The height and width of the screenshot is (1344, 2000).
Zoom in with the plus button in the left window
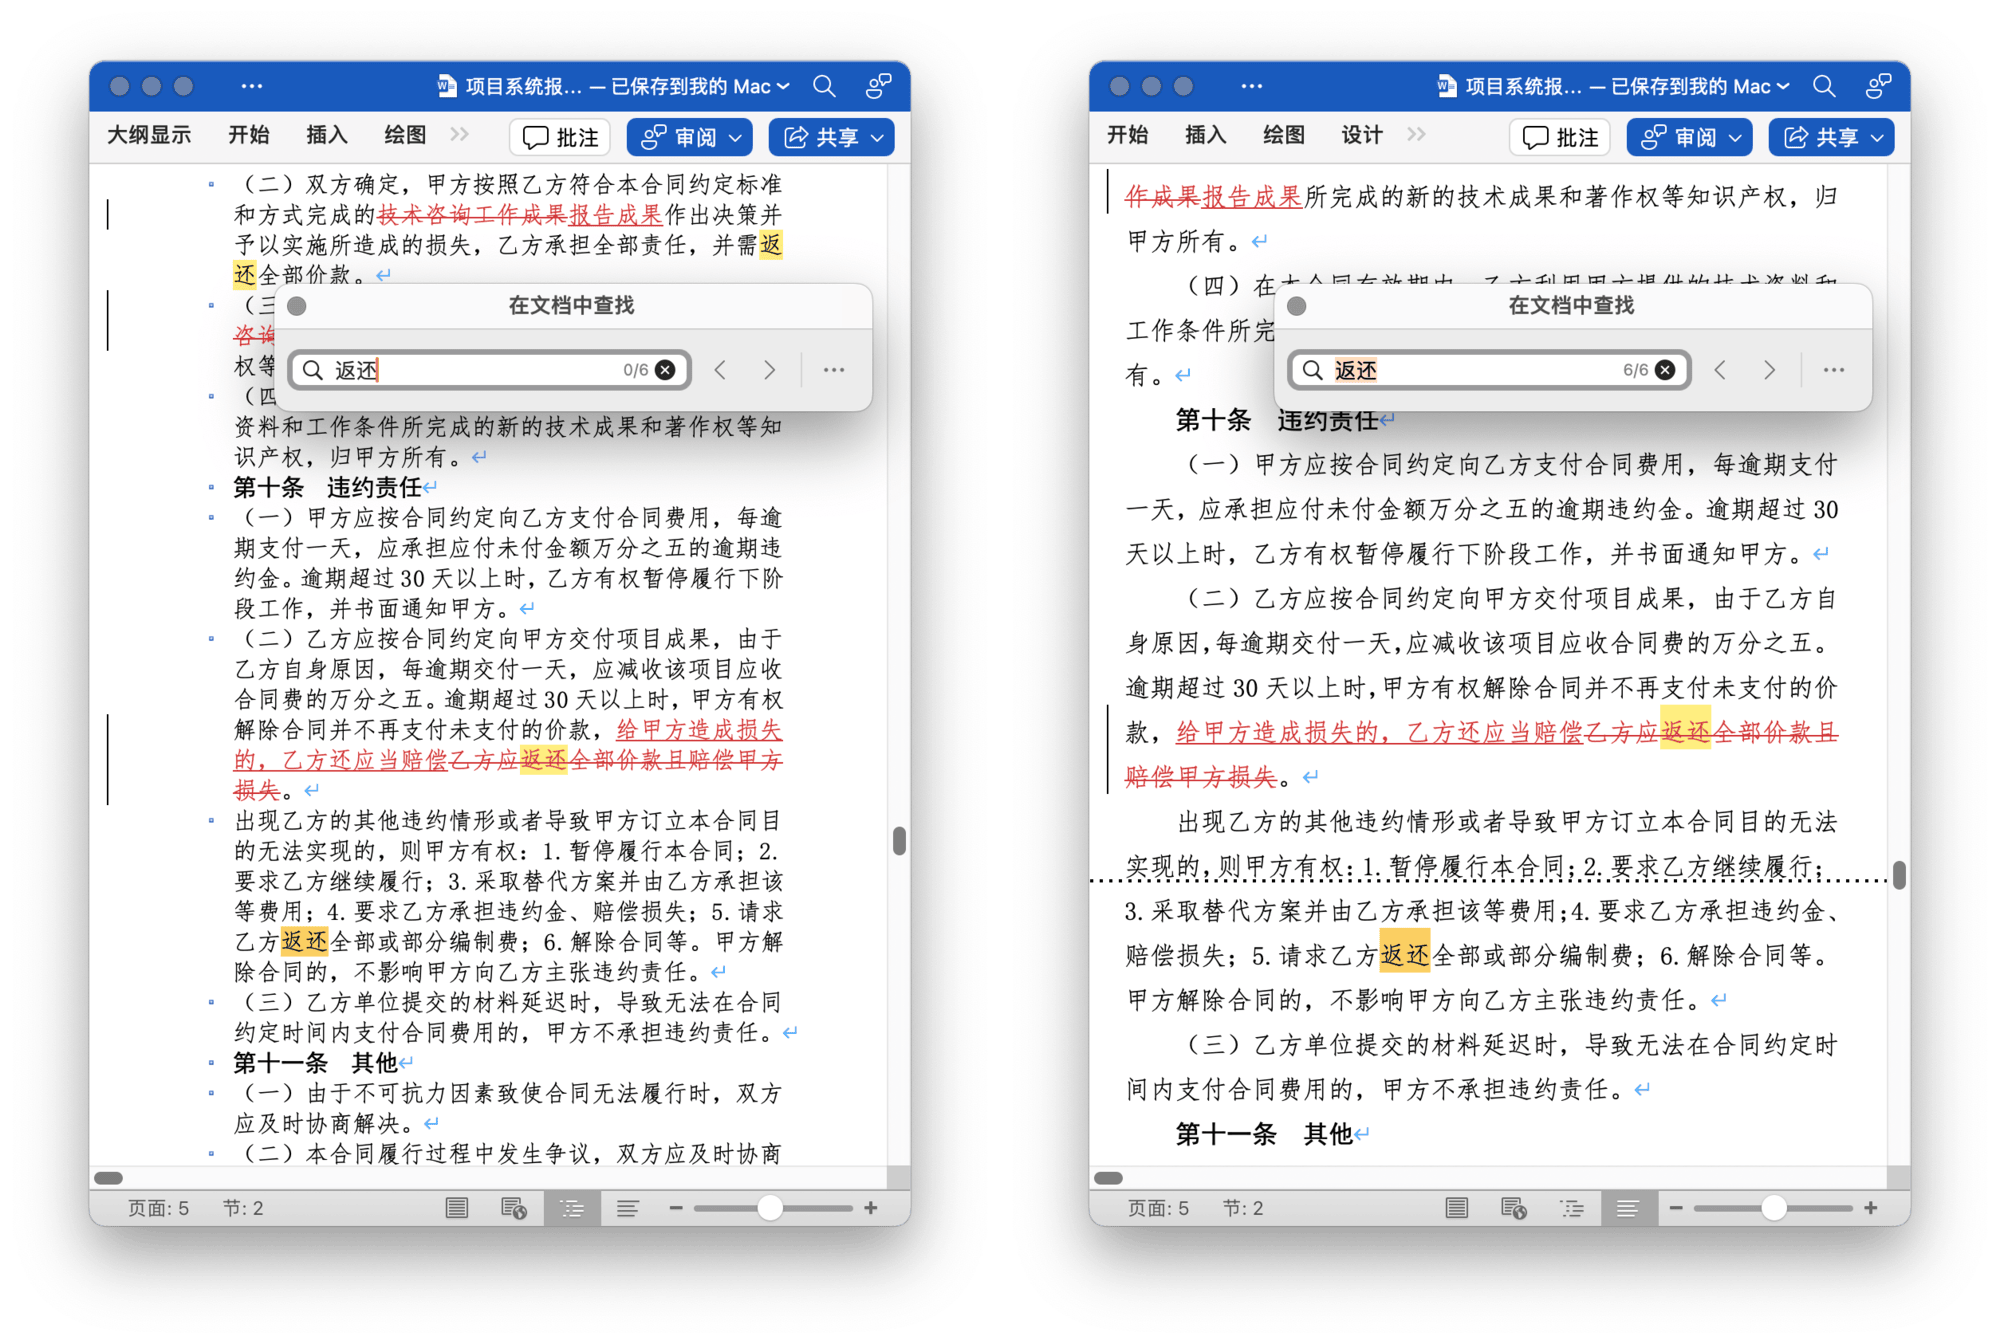coord(871,1208)
